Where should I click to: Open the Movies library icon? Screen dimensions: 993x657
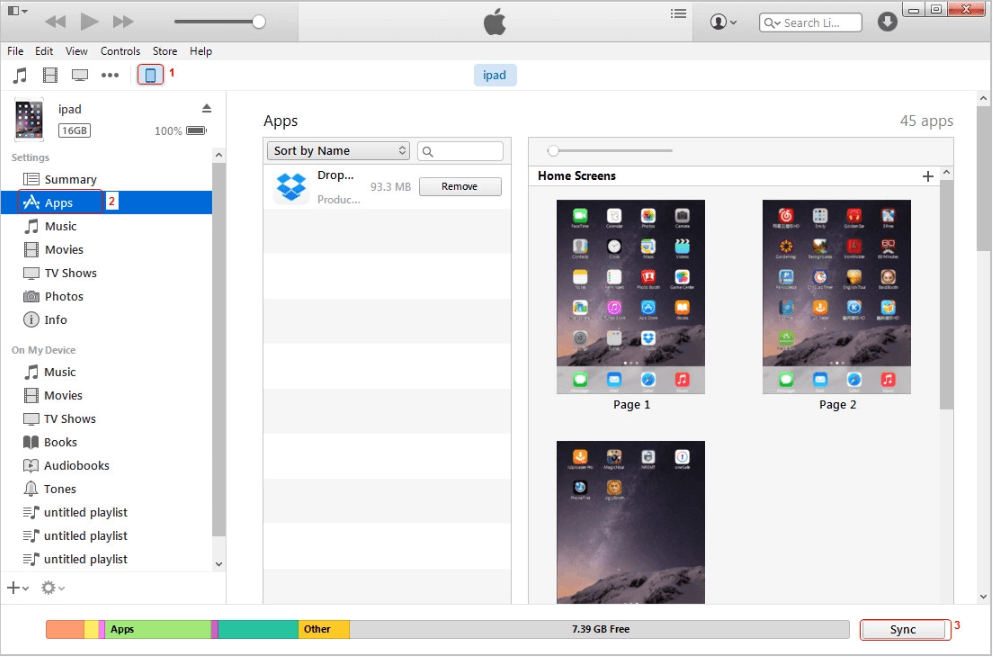click(50, 75)
